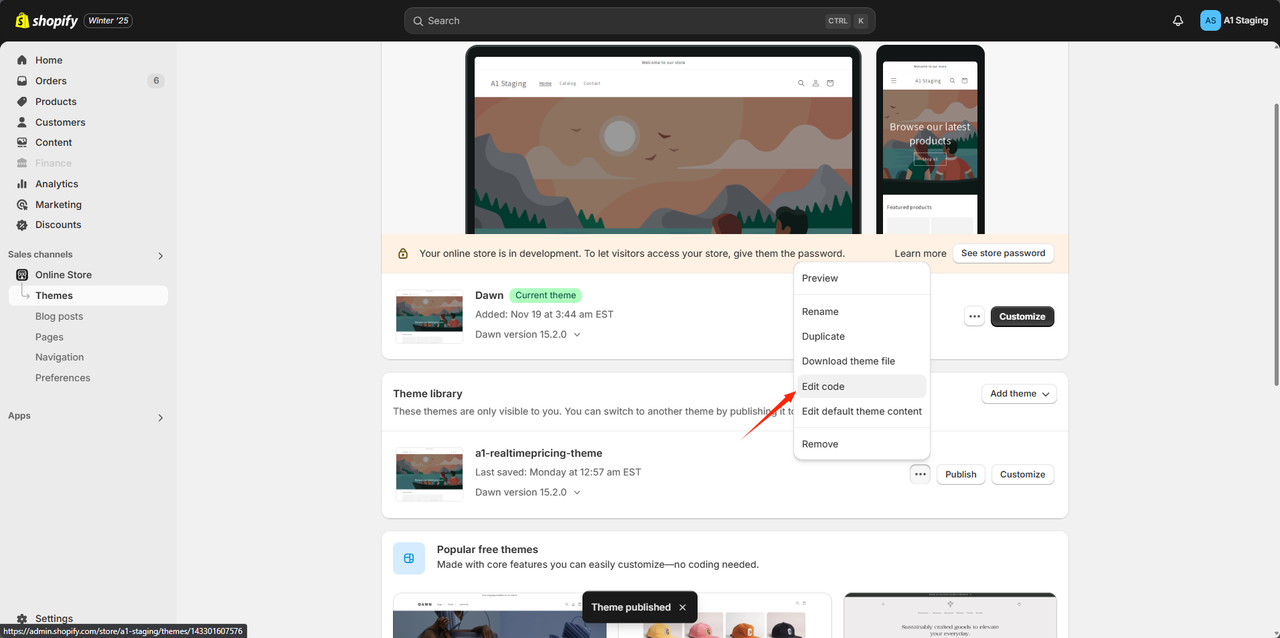
Task: Choose Duplicate in the context menu
Action: [x=862, y=337]
